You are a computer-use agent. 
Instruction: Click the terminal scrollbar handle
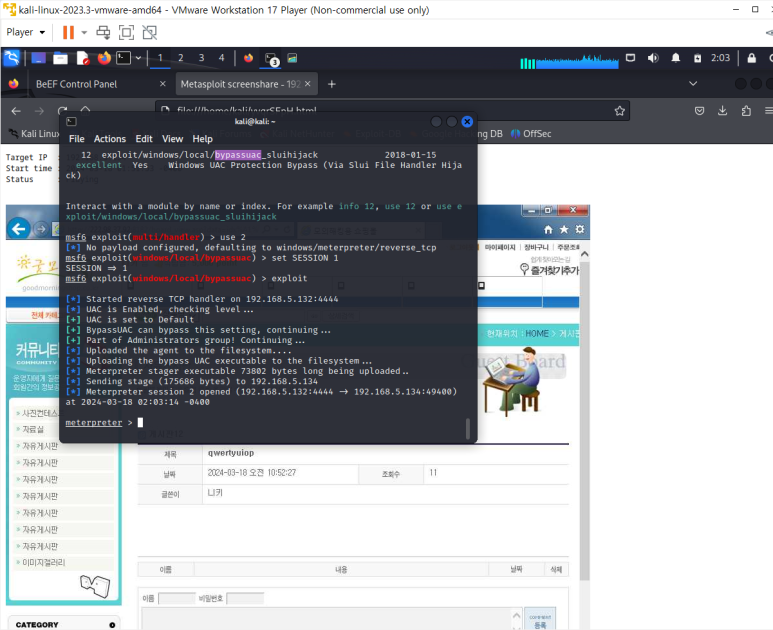pos(468,428)
